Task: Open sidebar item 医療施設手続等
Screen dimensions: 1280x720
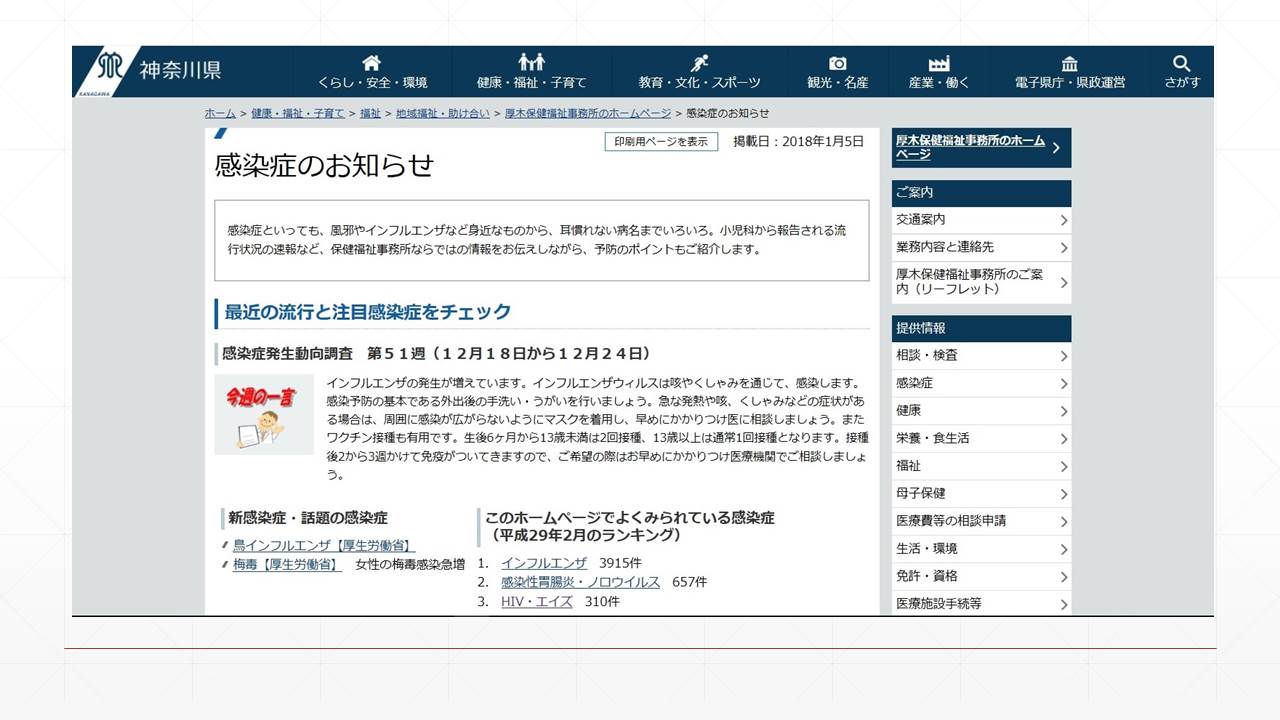Action: point(981,603)
